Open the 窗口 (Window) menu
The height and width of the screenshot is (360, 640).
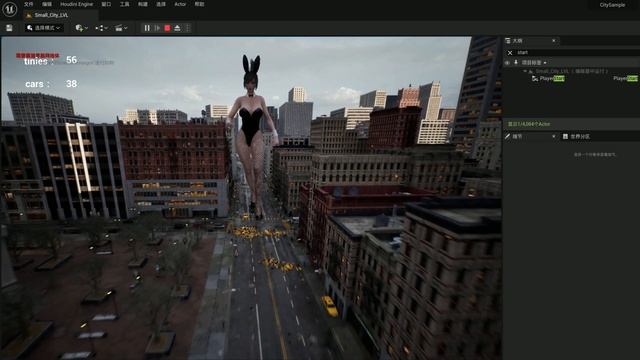click(x=106, y=4)
